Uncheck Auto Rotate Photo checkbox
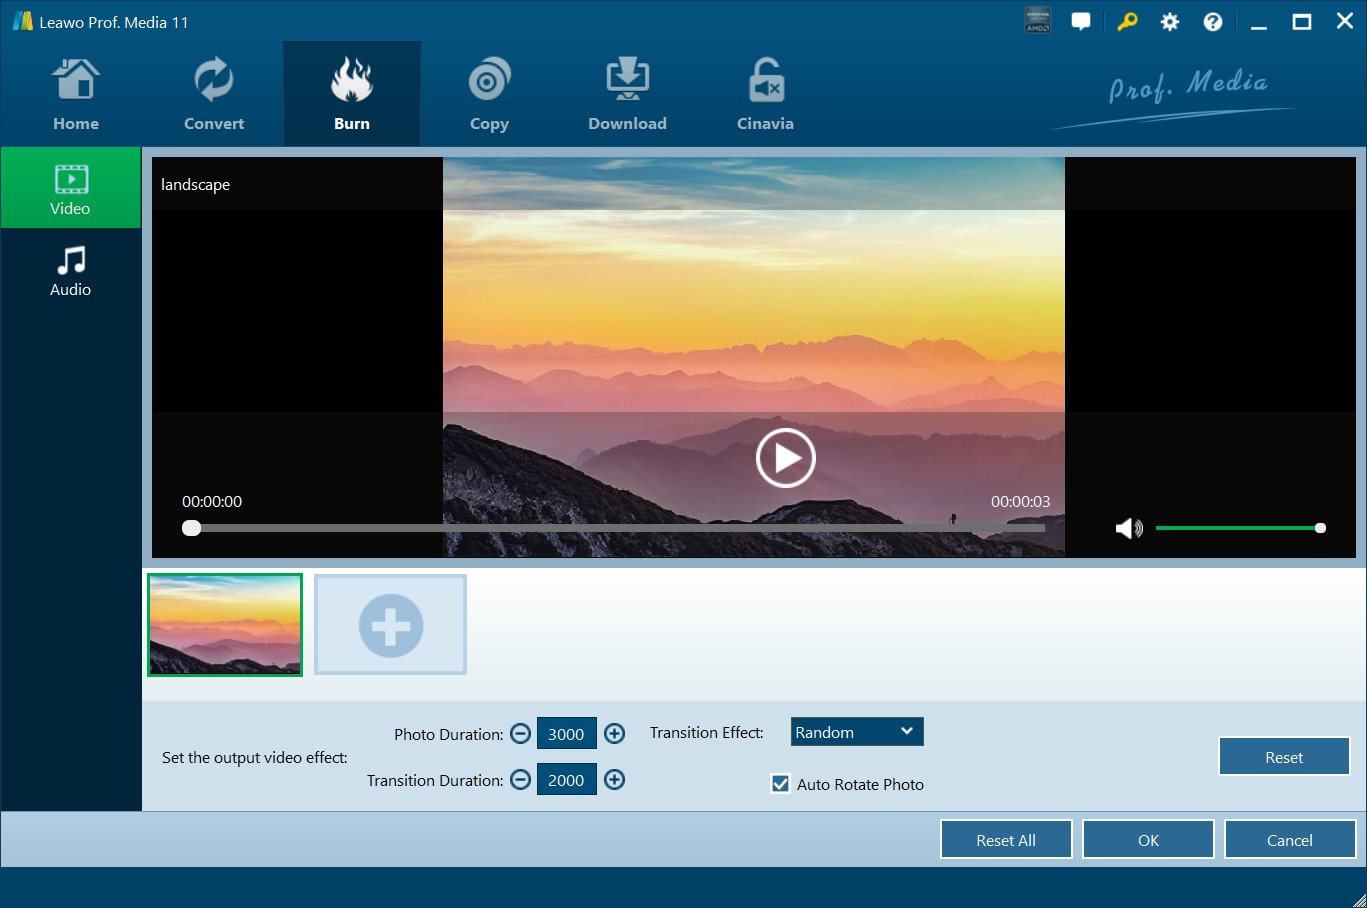The height and width of the screenshot is (908, 1367). tap(781, 784)
